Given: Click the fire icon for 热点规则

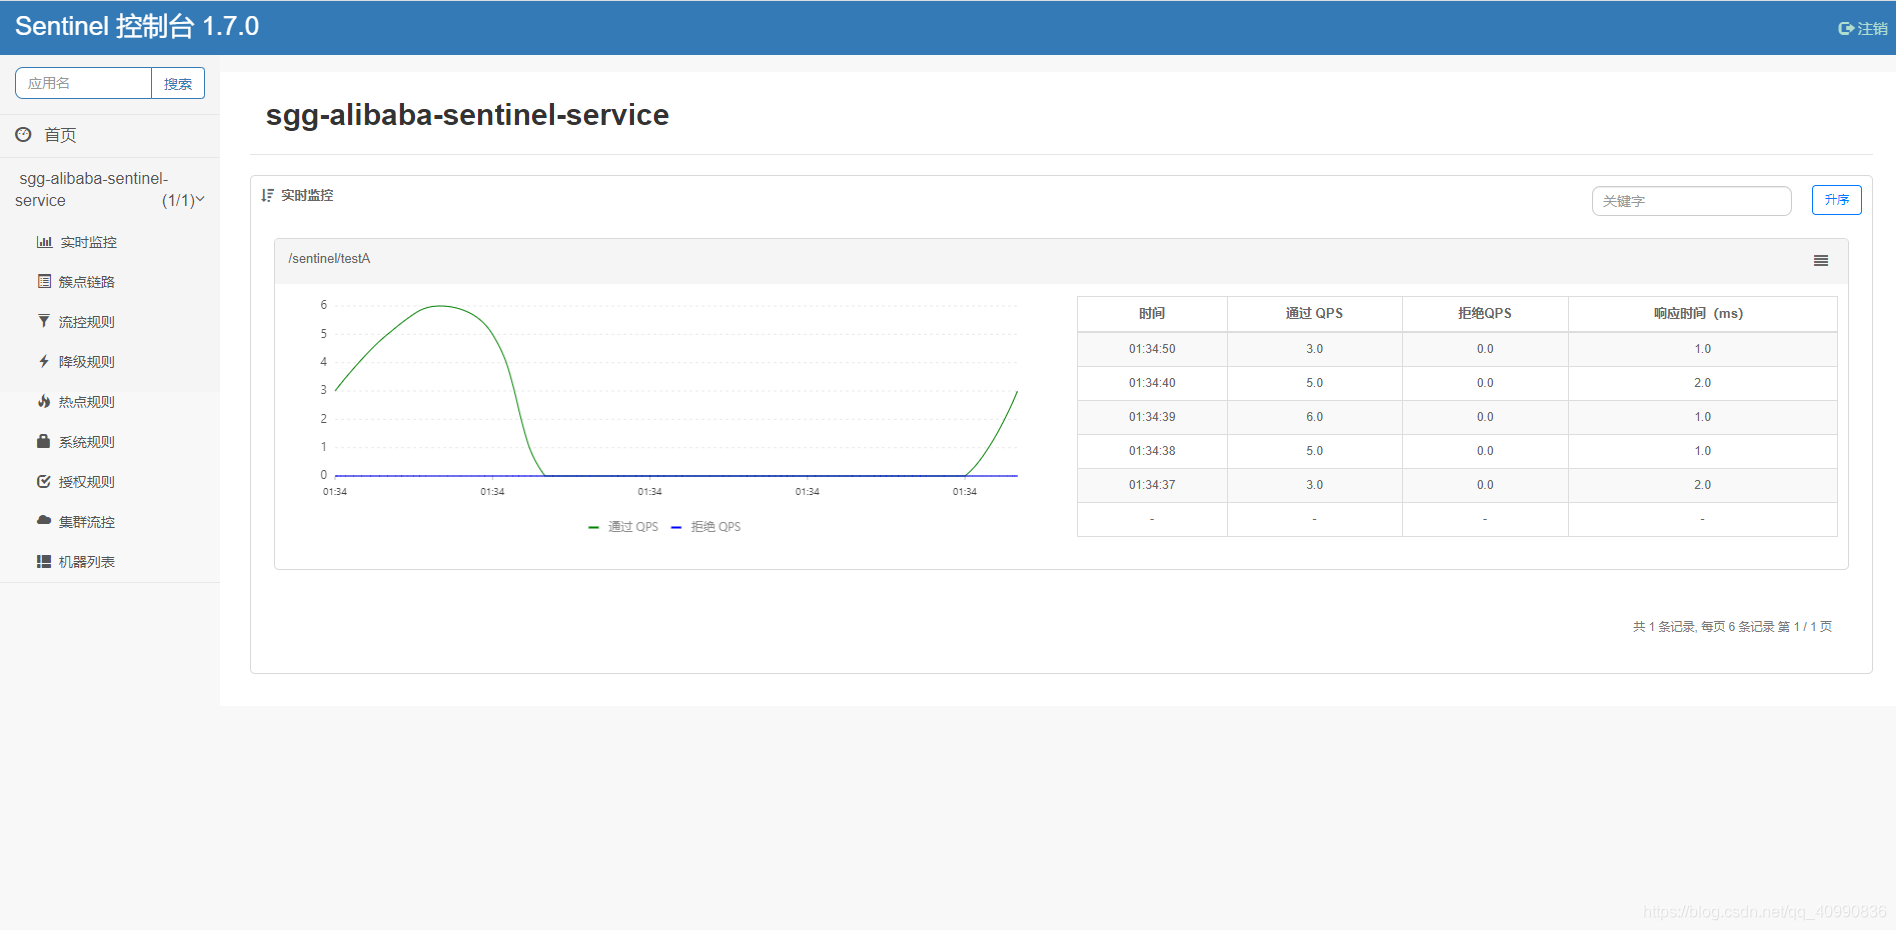Looking at the screenshot, I should tap(44, 402).
